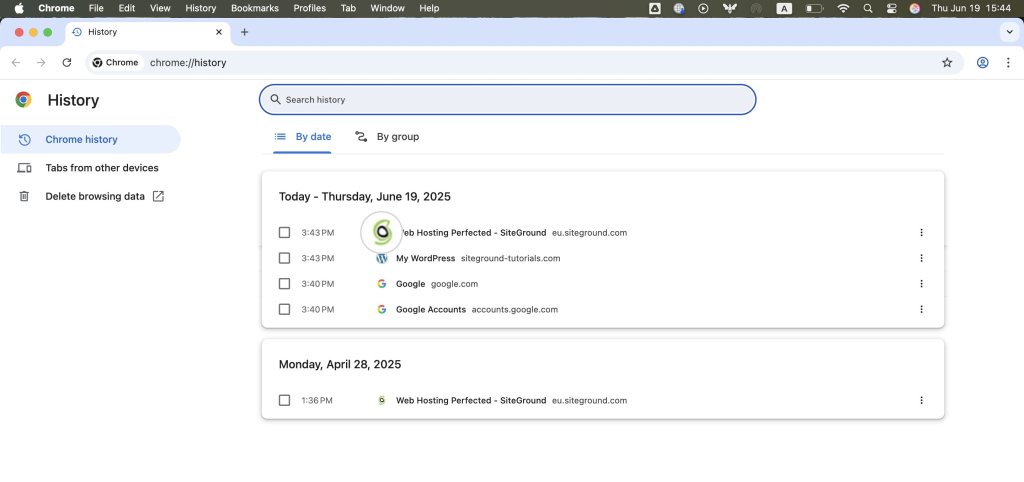Click the search magnifier icon in history search

[276, 99]
